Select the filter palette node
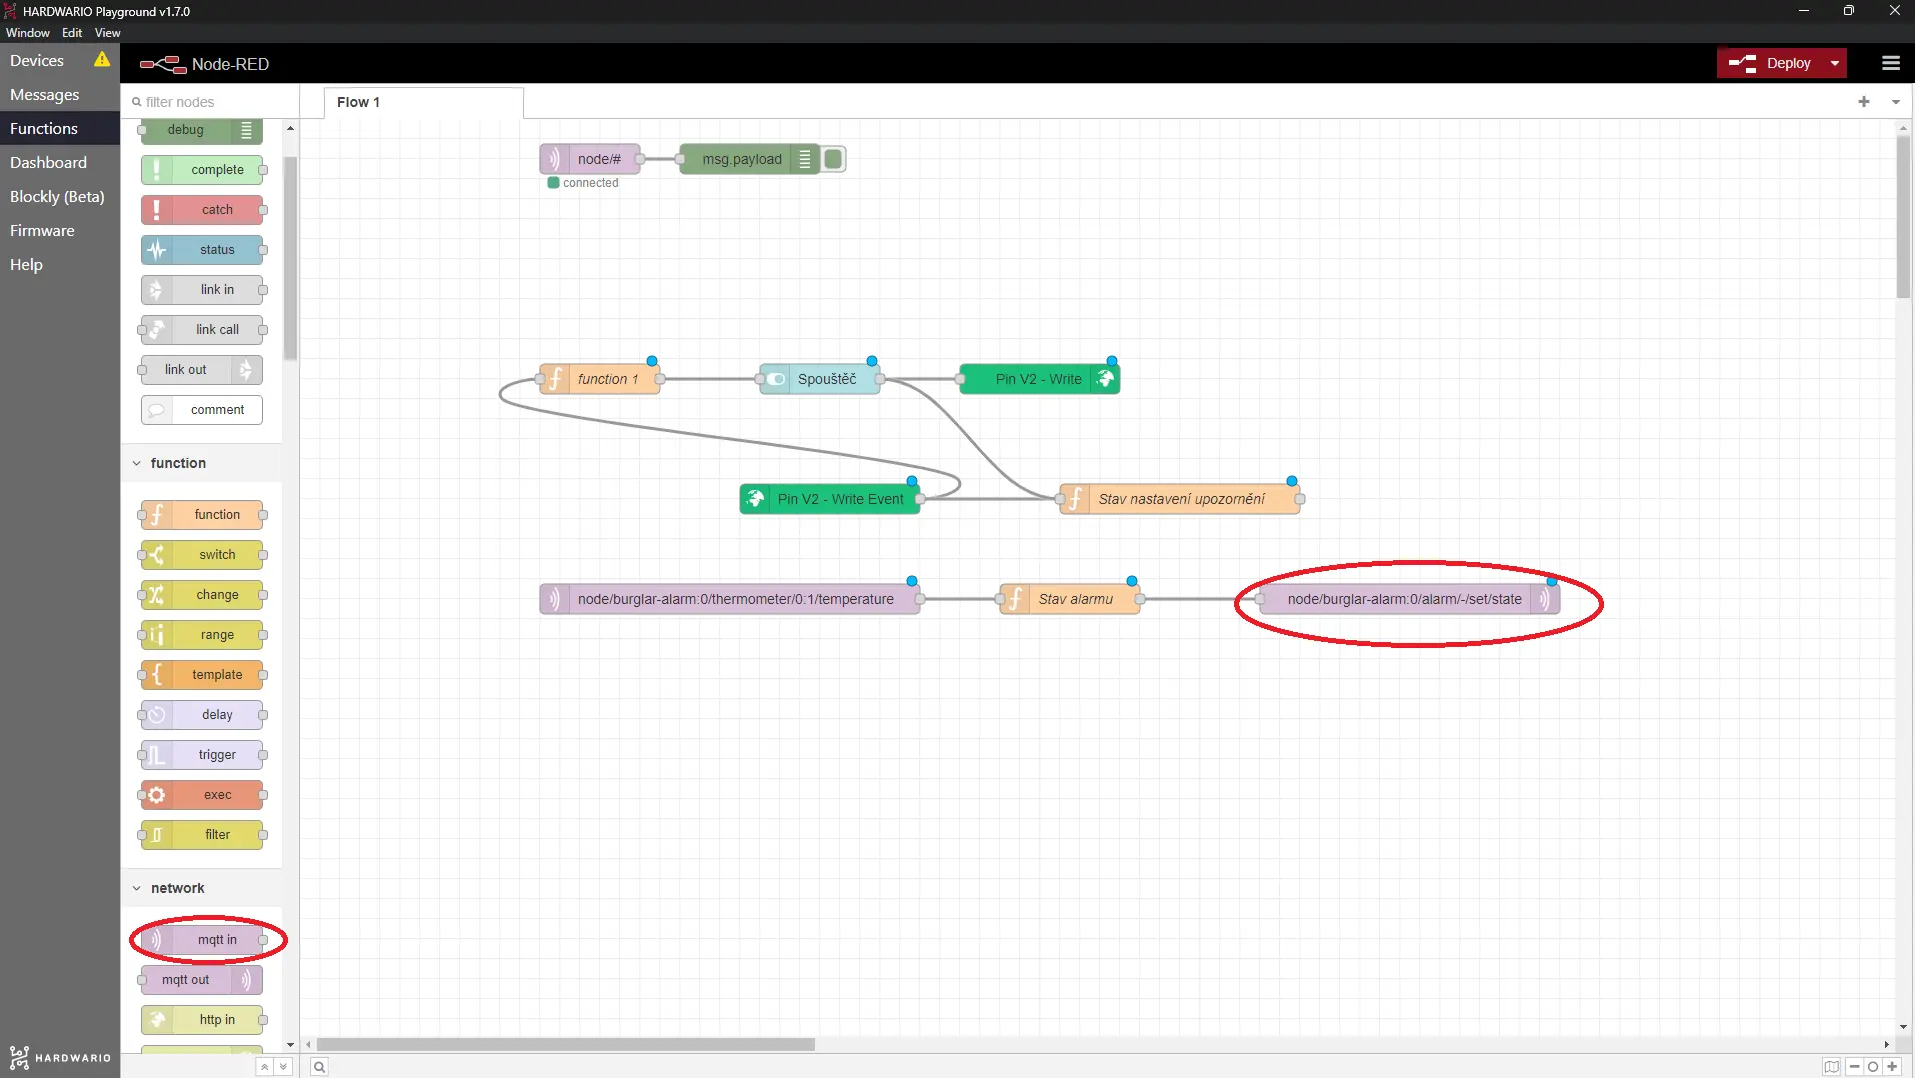Viewport: 1915px width, 1078px height. click(202, 835)
